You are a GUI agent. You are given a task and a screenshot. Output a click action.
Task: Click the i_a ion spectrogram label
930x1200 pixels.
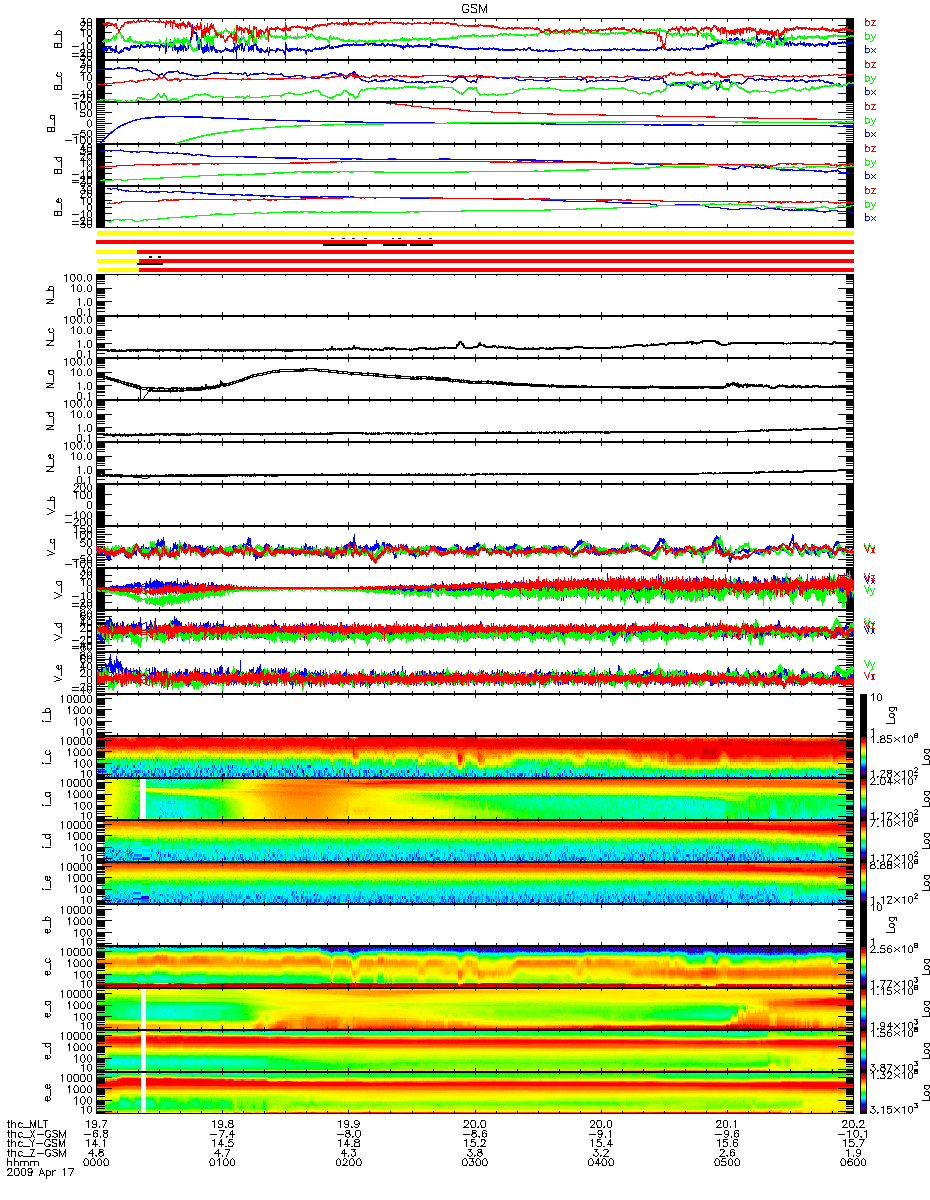point(46,799)
